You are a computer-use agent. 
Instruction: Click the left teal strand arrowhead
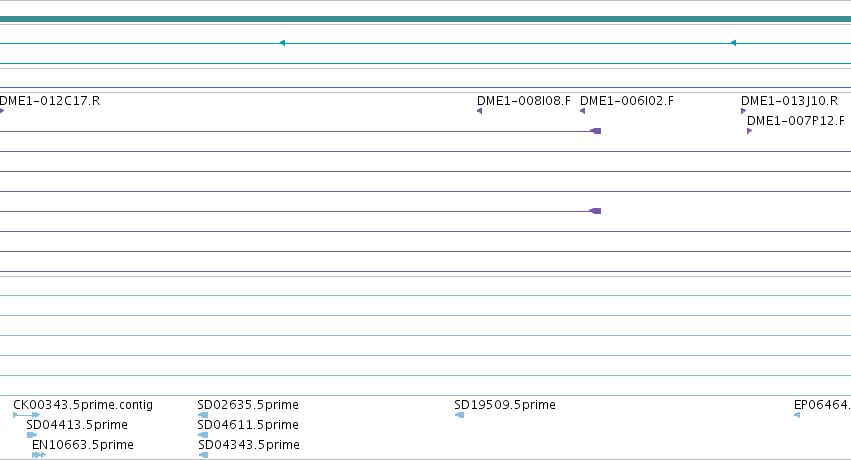click(x=282, y=43)
